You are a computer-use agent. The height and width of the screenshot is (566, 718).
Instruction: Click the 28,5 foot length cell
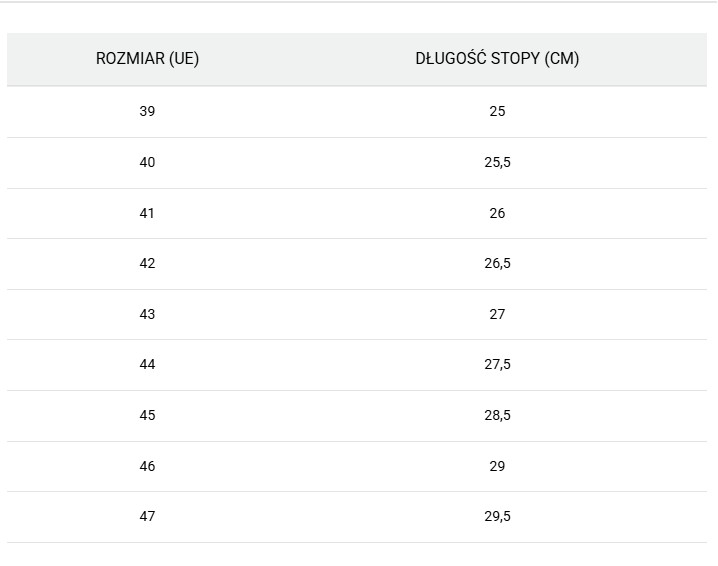tap(497, 415)
